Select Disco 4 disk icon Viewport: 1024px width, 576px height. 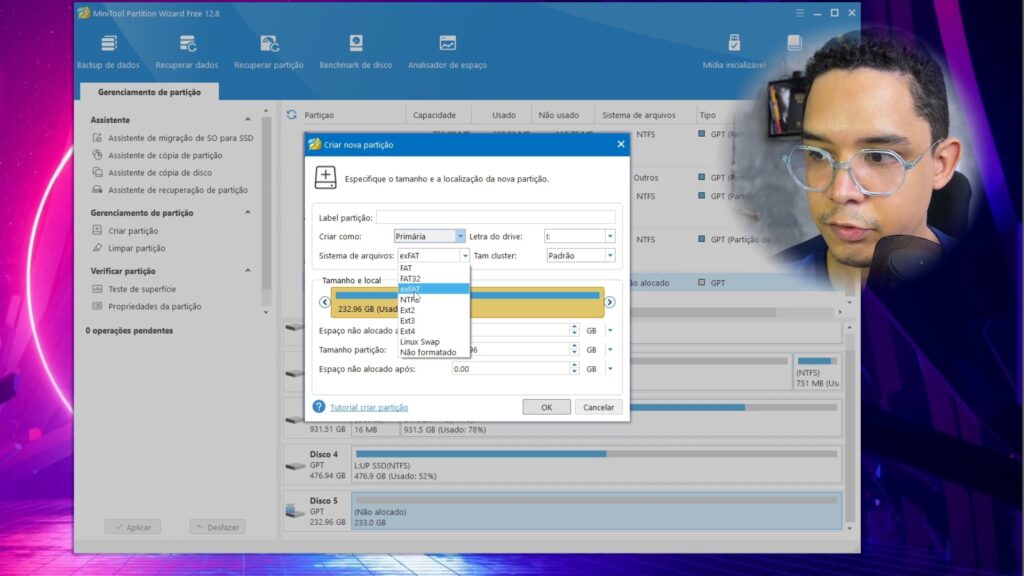click(295, 465)
